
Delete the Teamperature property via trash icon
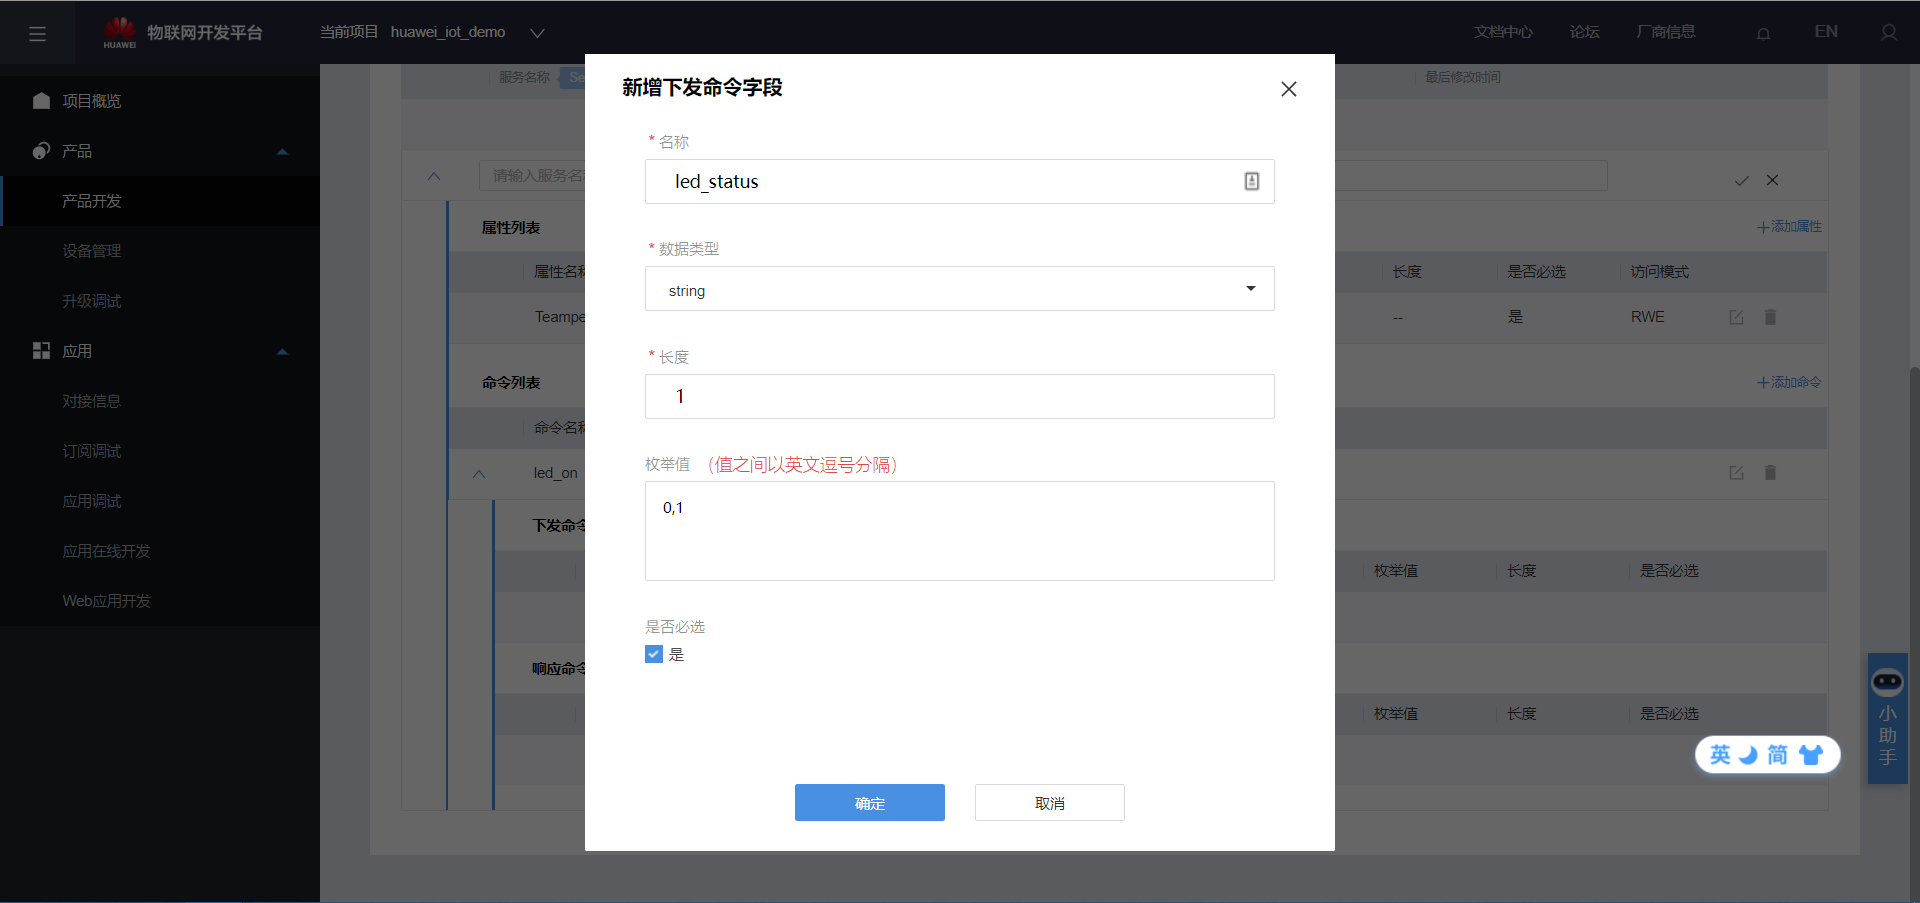tap(1770, 317)
